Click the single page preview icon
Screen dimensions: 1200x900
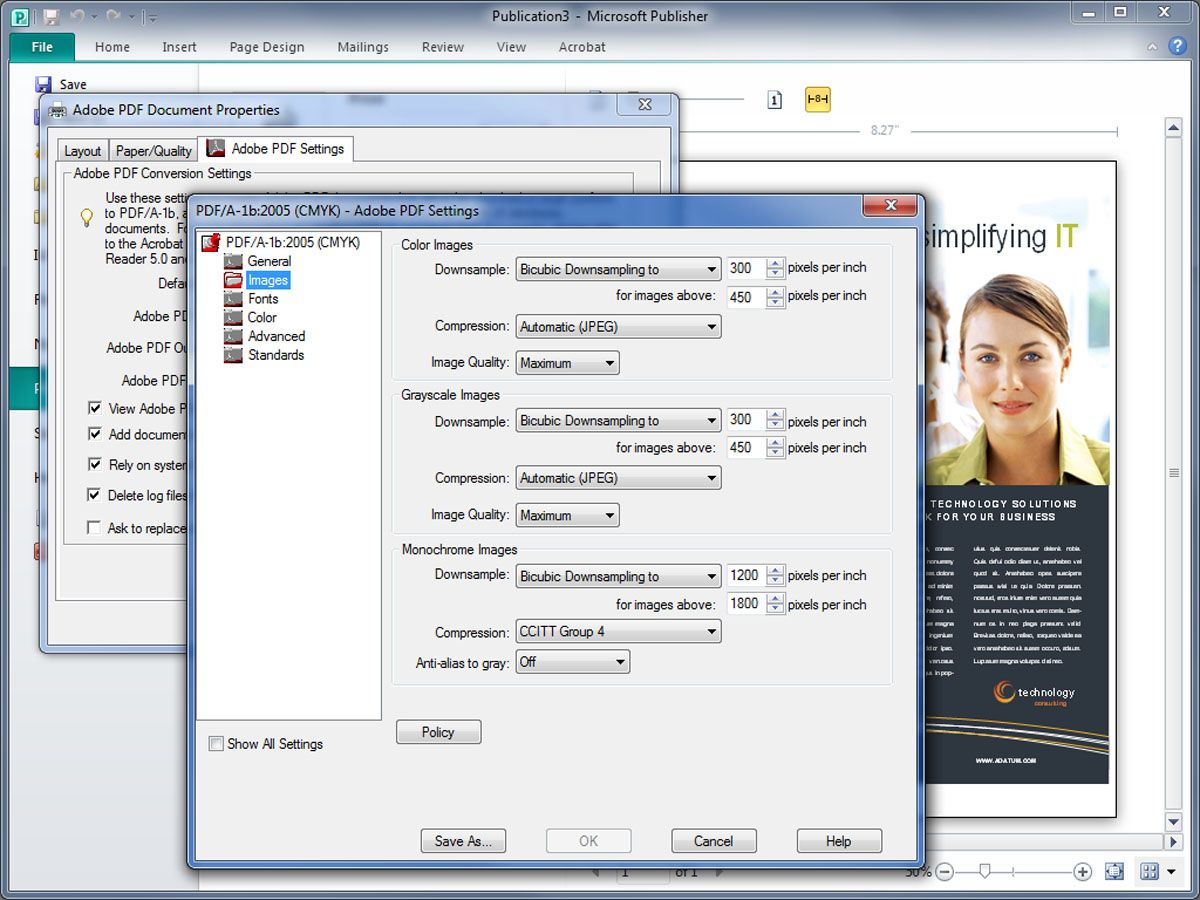774,99
